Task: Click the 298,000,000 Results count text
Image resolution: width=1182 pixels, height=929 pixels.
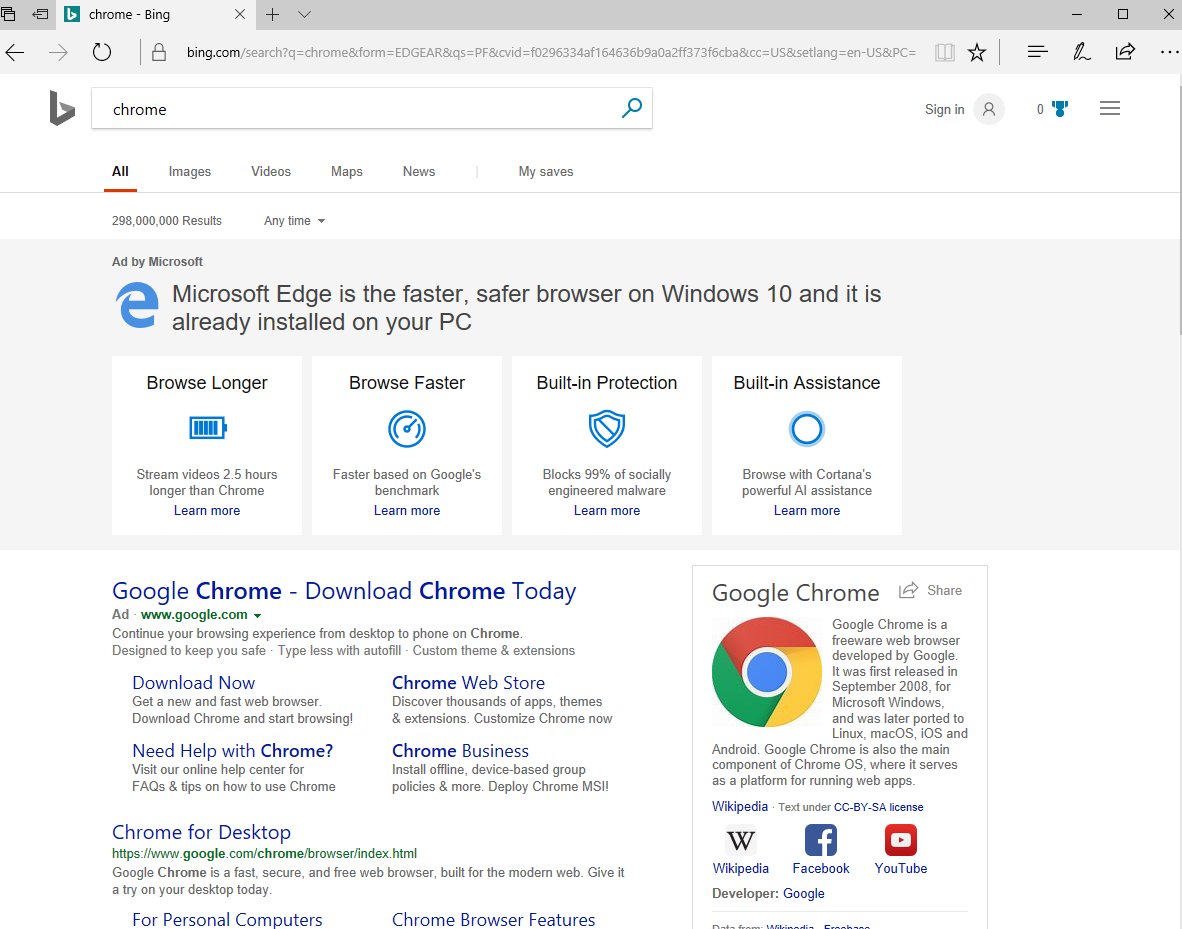Action: (x=167, y=221)
